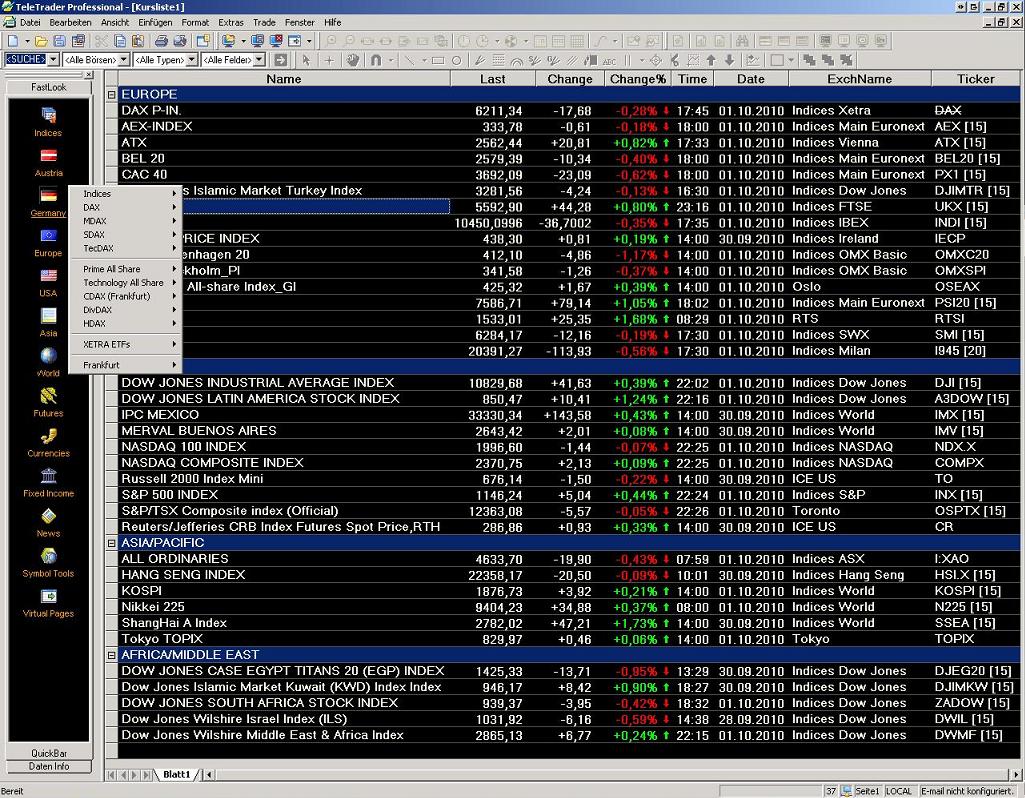Collapse the ASIA/PACIFIC group
The width and height of the screenshot is (1025, 798).
pyautogui.click(x=111, y=543)
